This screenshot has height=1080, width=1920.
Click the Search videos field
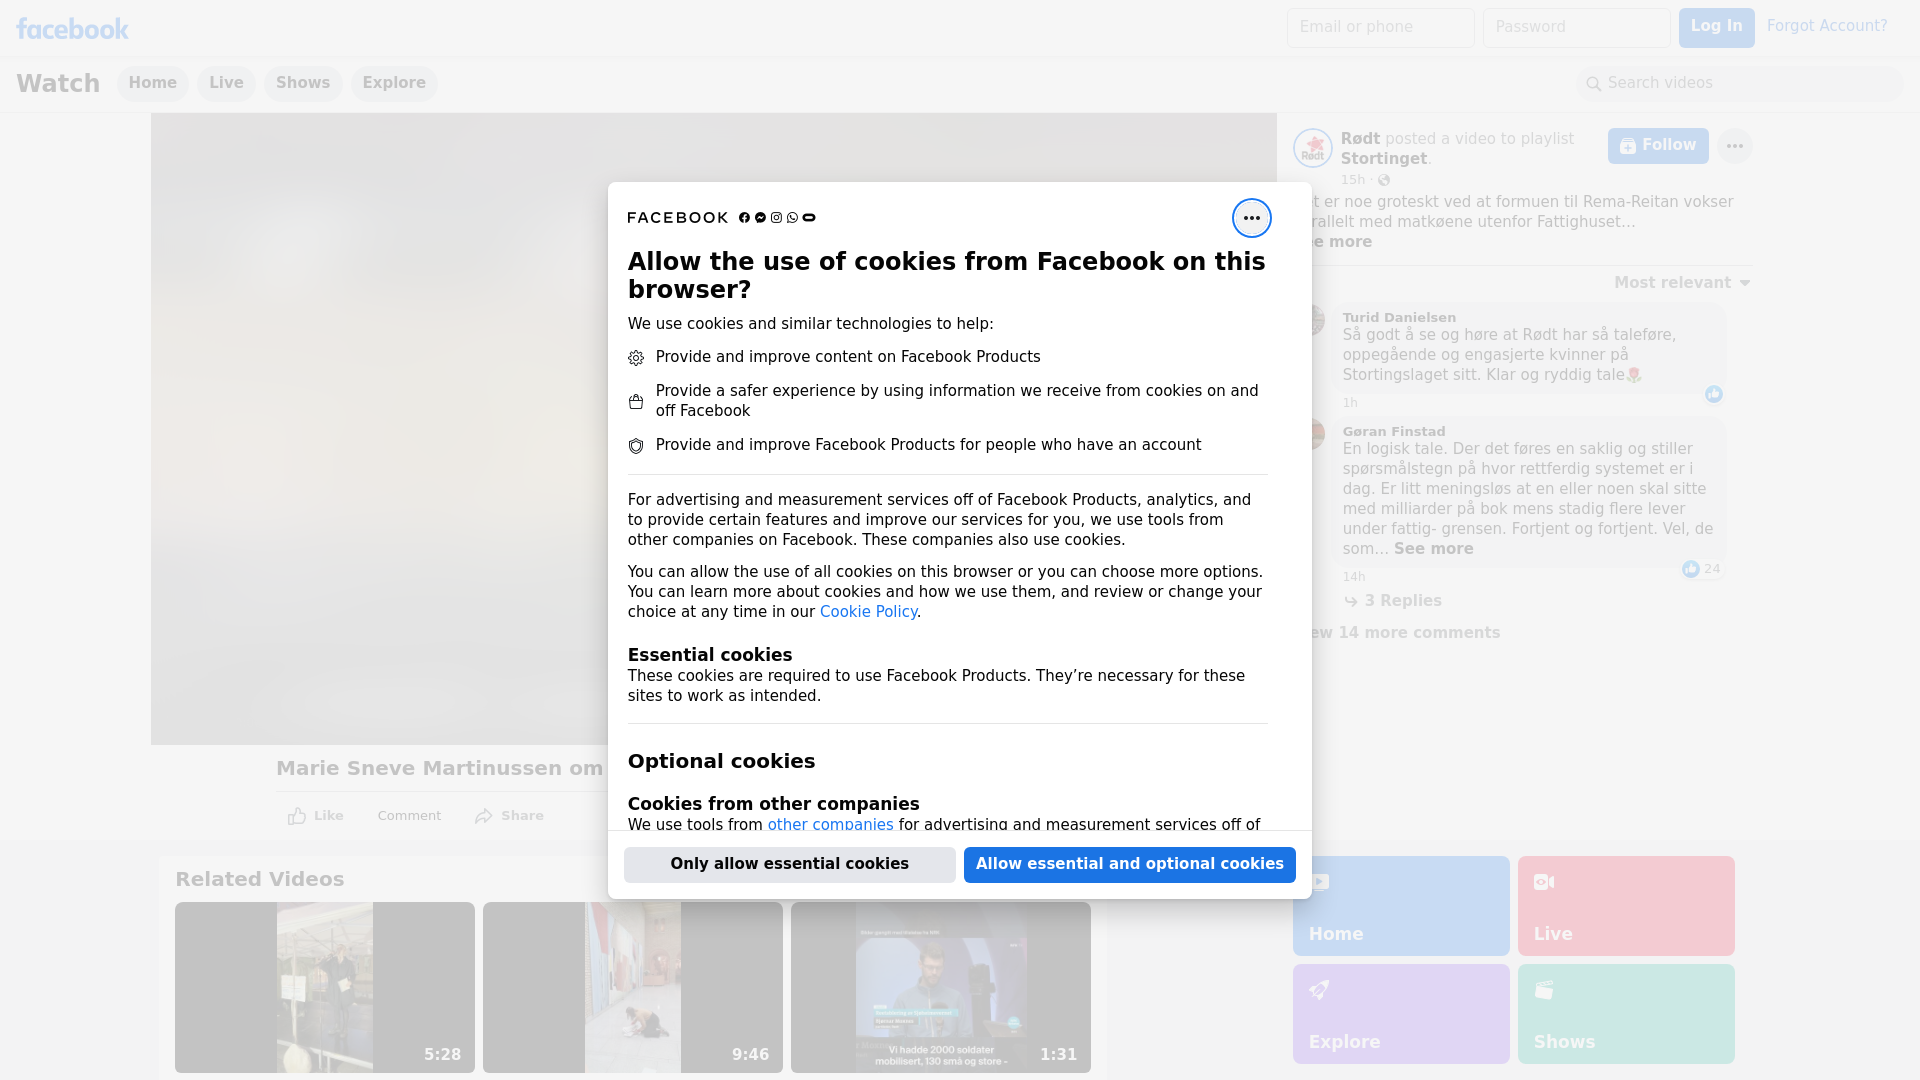(x=1740, y=83)
